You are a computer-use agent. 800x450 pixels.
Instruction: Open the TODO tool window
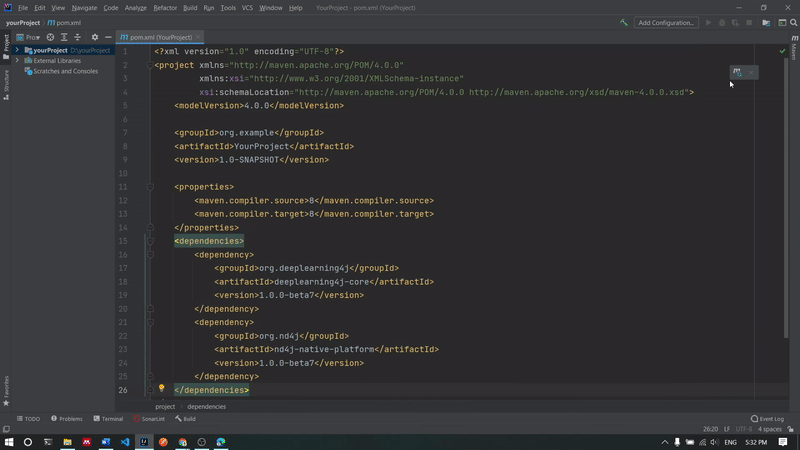point(28,419)
